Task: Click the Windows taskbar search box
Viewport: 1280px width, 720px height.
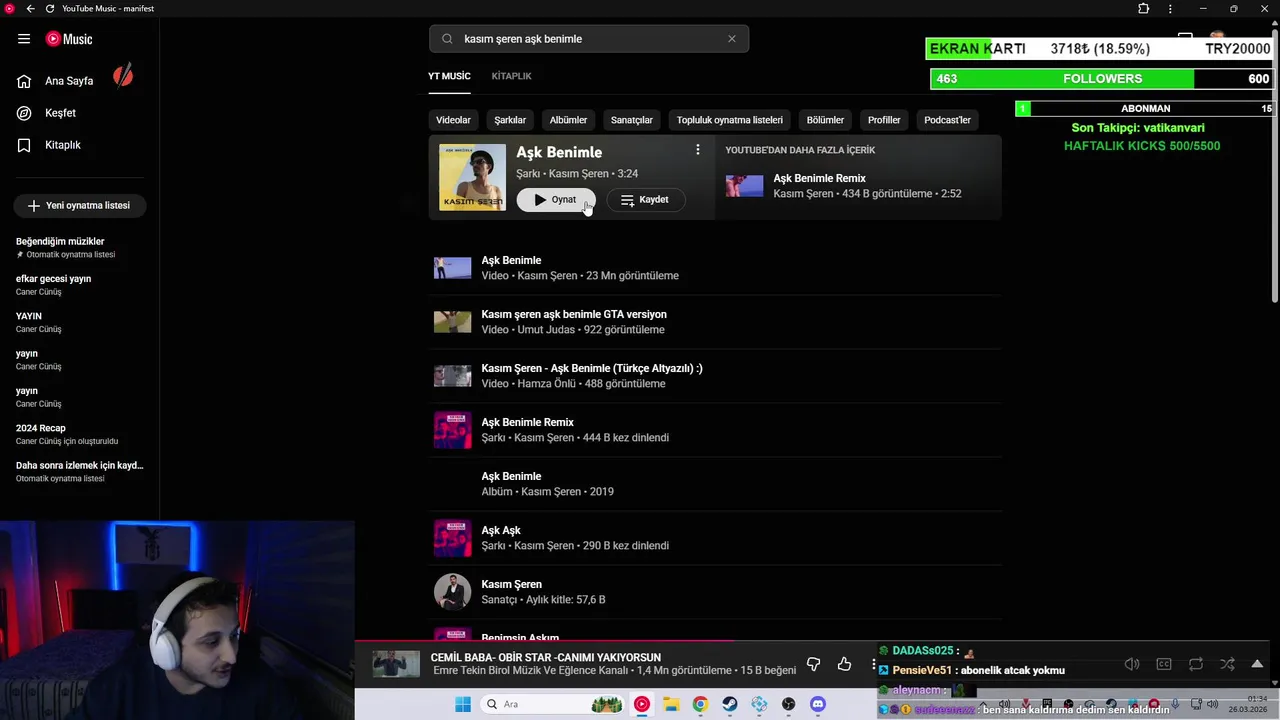Action: pos(550,704)
